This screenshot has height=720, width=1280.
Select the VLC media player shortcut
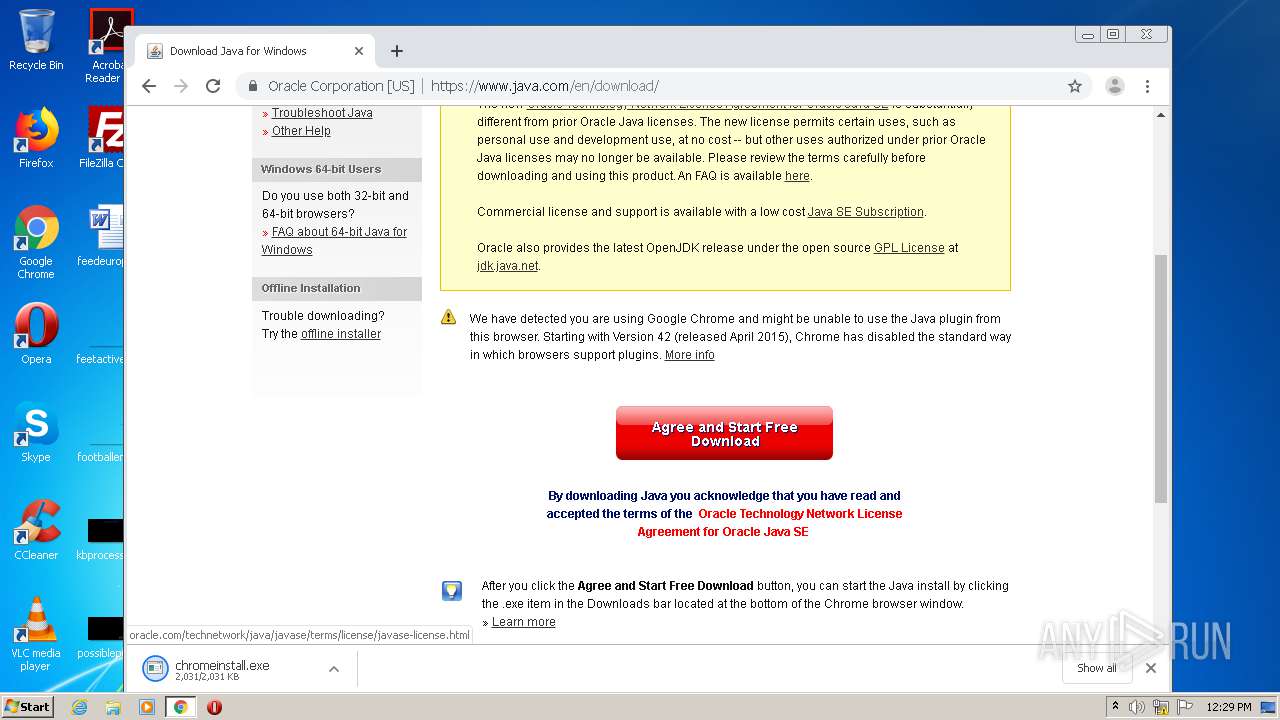click(x=36, y=634)
